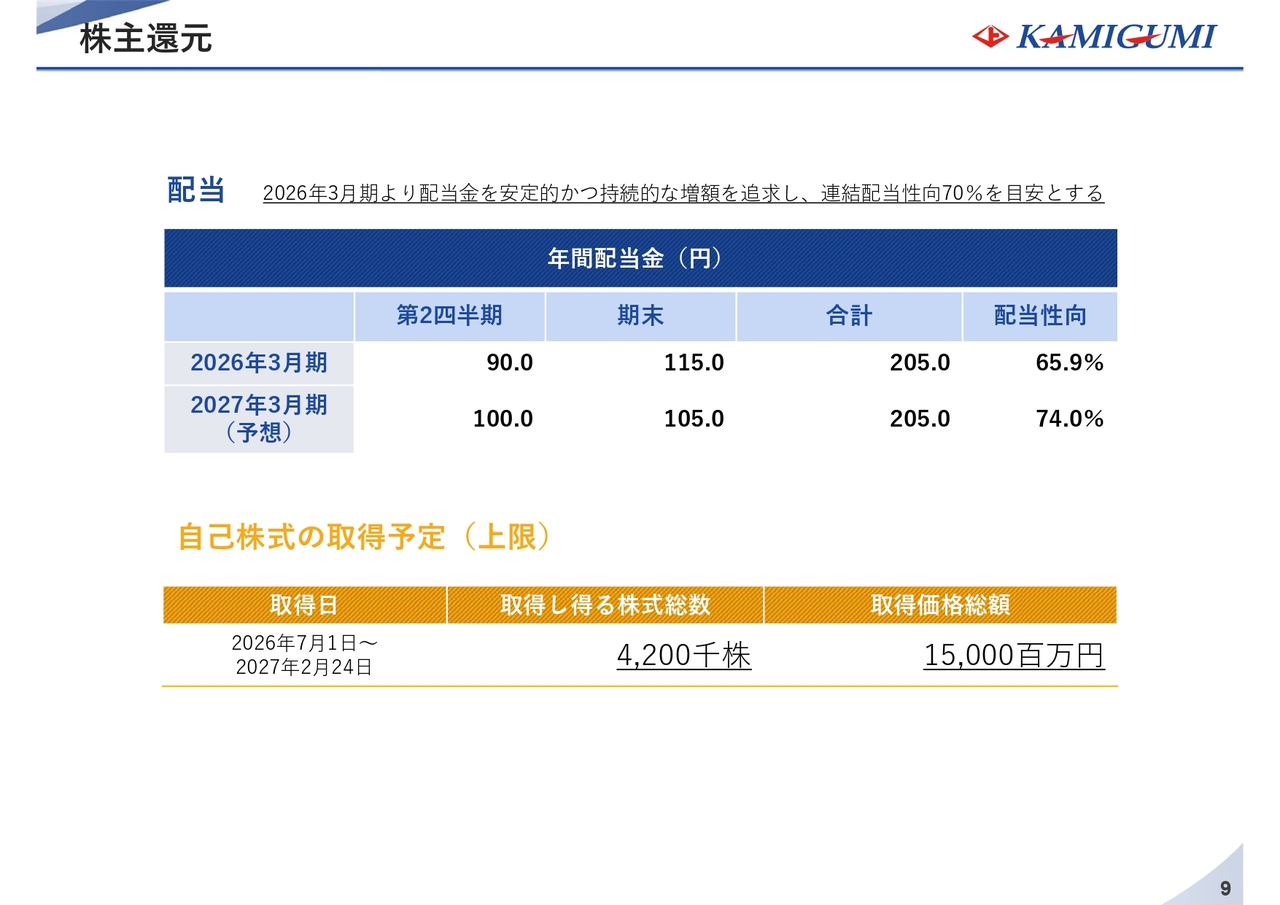Click the 2027年3月期（予想） row label
The height and width of the screenshot is (905, 1280).
click(259, 419)
